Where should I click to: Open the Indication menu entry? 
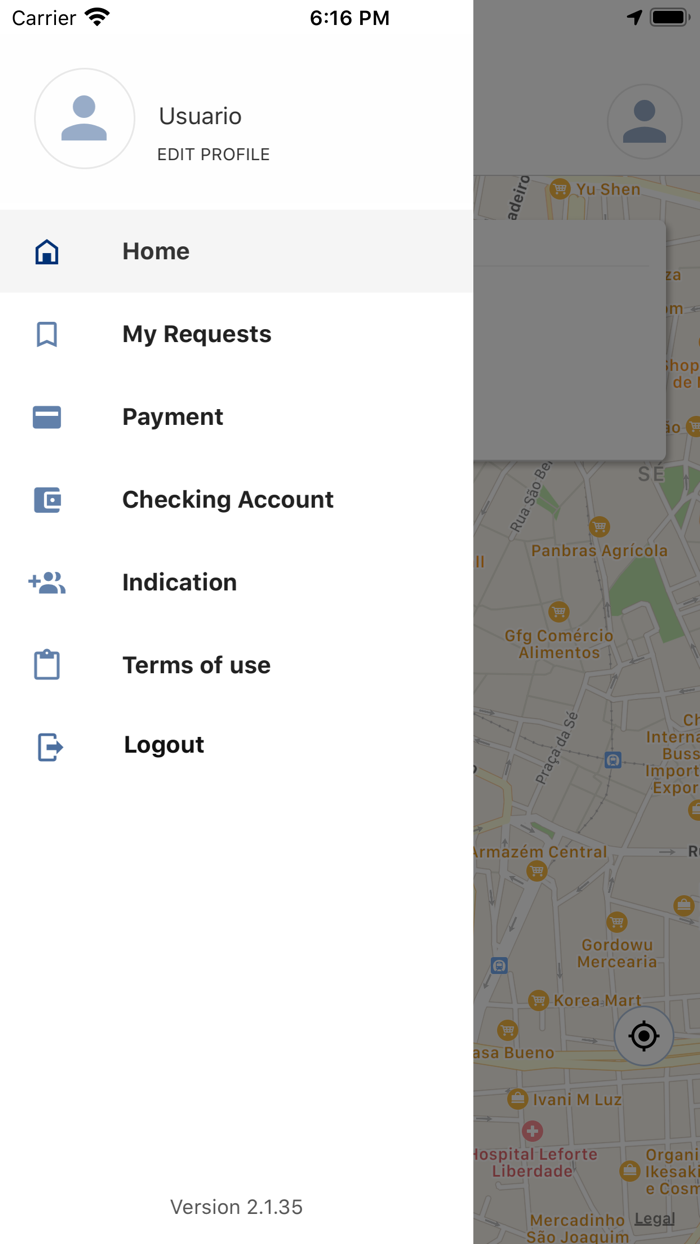tap(236, 583)
